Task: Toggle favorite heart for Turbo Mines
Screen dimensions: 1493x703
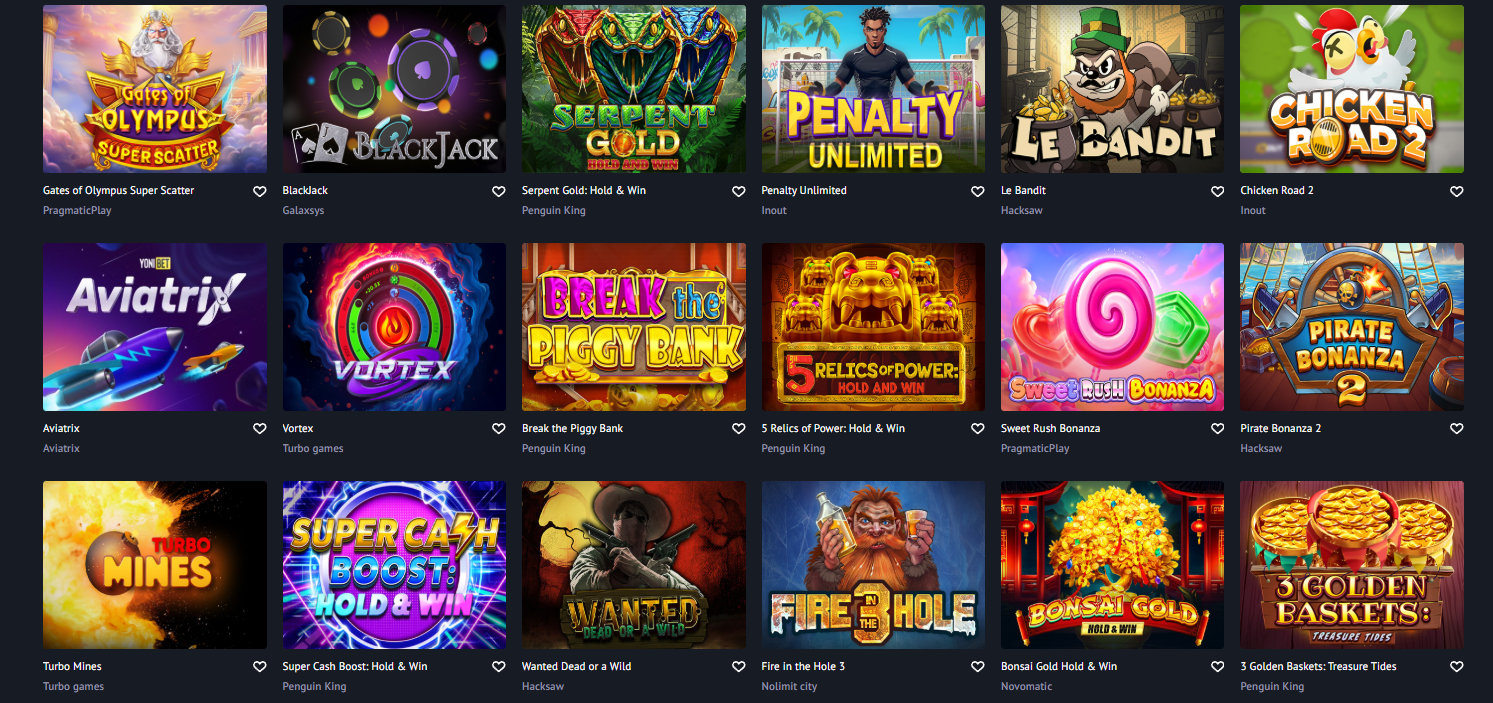Action: pyautogui.click(x=259, y=667)
